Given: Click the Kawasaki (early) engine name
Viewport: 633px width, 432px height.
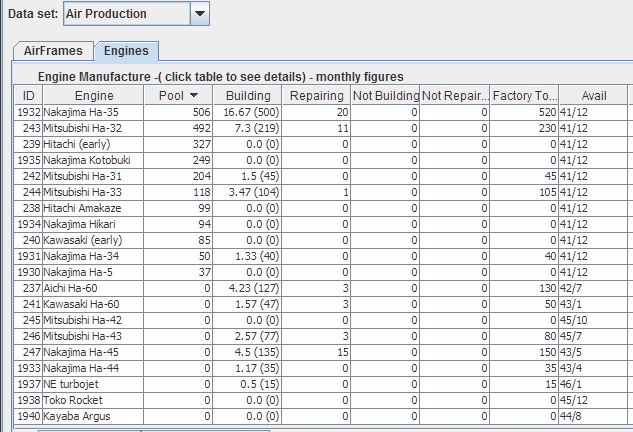Looking at the screenshot, I should 83,240.
